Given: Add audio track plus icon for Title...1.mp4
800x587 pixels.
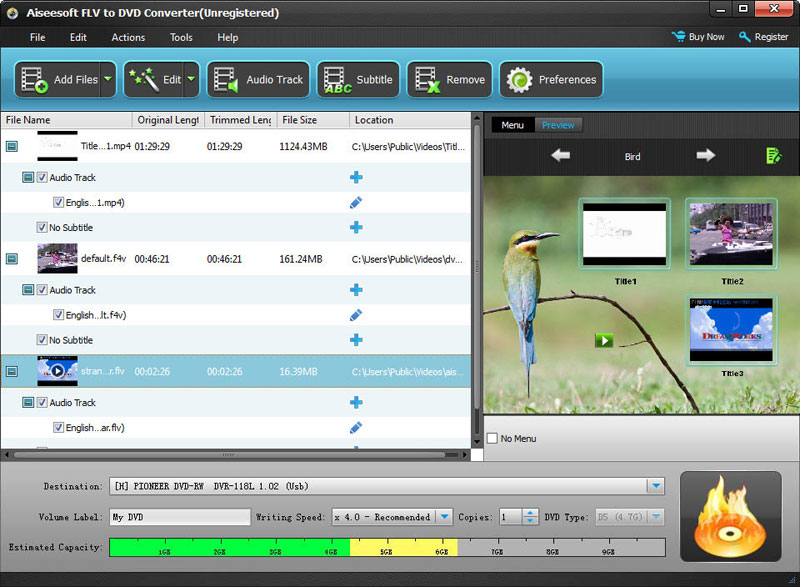Looking at the screenshot, I should (356, 177).
